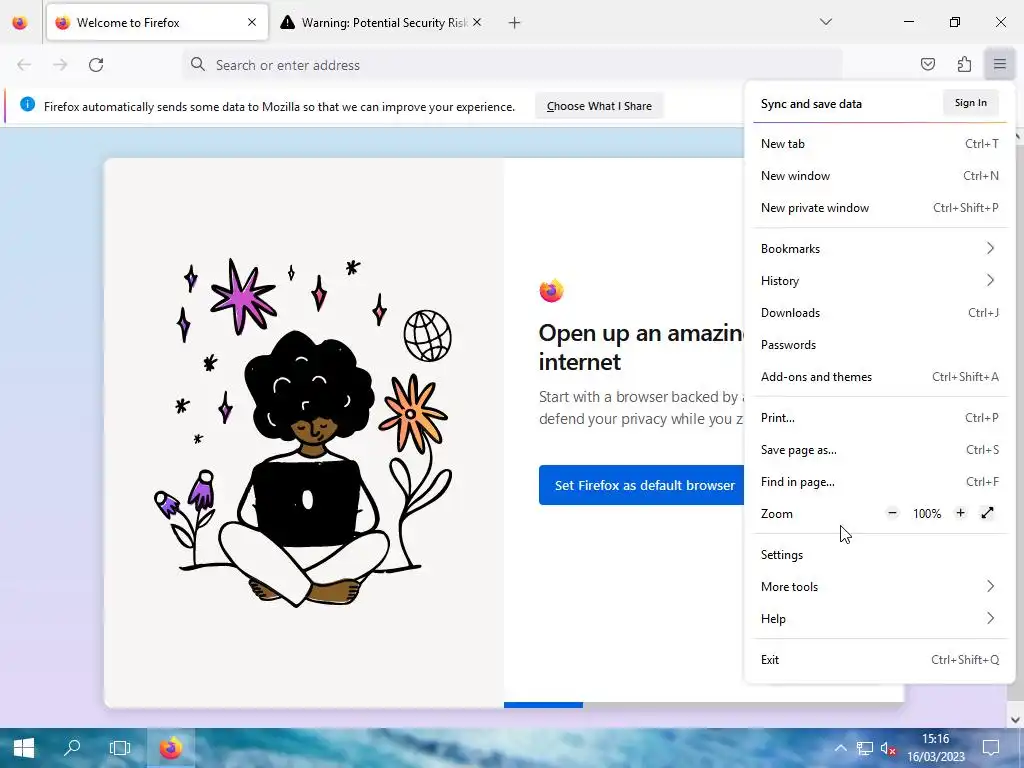Screen dimensions: 1024x768
Task: Open Settings from the menu
Action: click(880, 554)
